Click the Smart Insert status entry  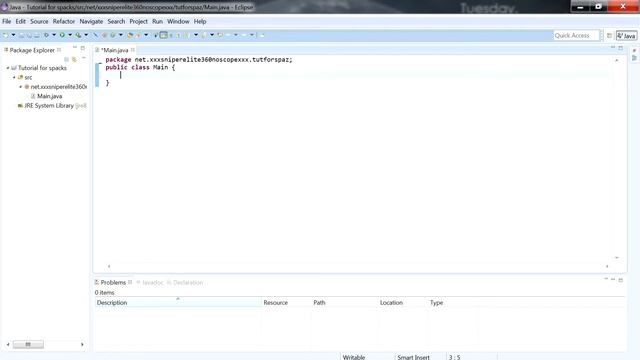pos(413,357)
